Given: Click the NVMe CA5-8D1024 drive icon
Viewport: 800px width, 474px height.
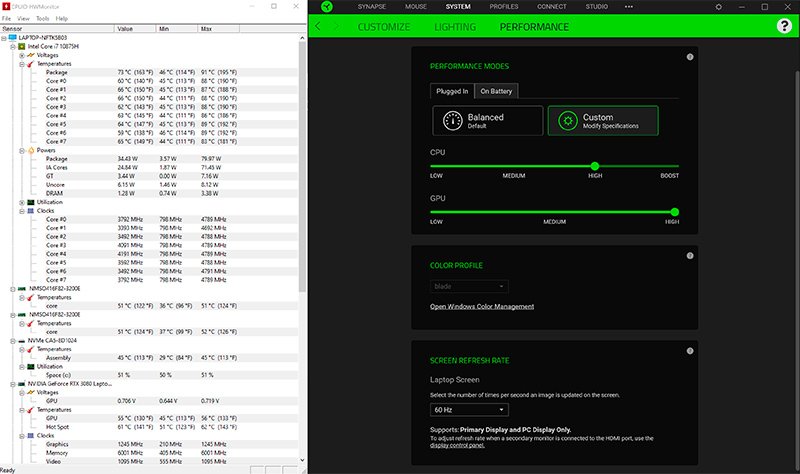Looking at the screenshot, I should click(x=21, y=341).
